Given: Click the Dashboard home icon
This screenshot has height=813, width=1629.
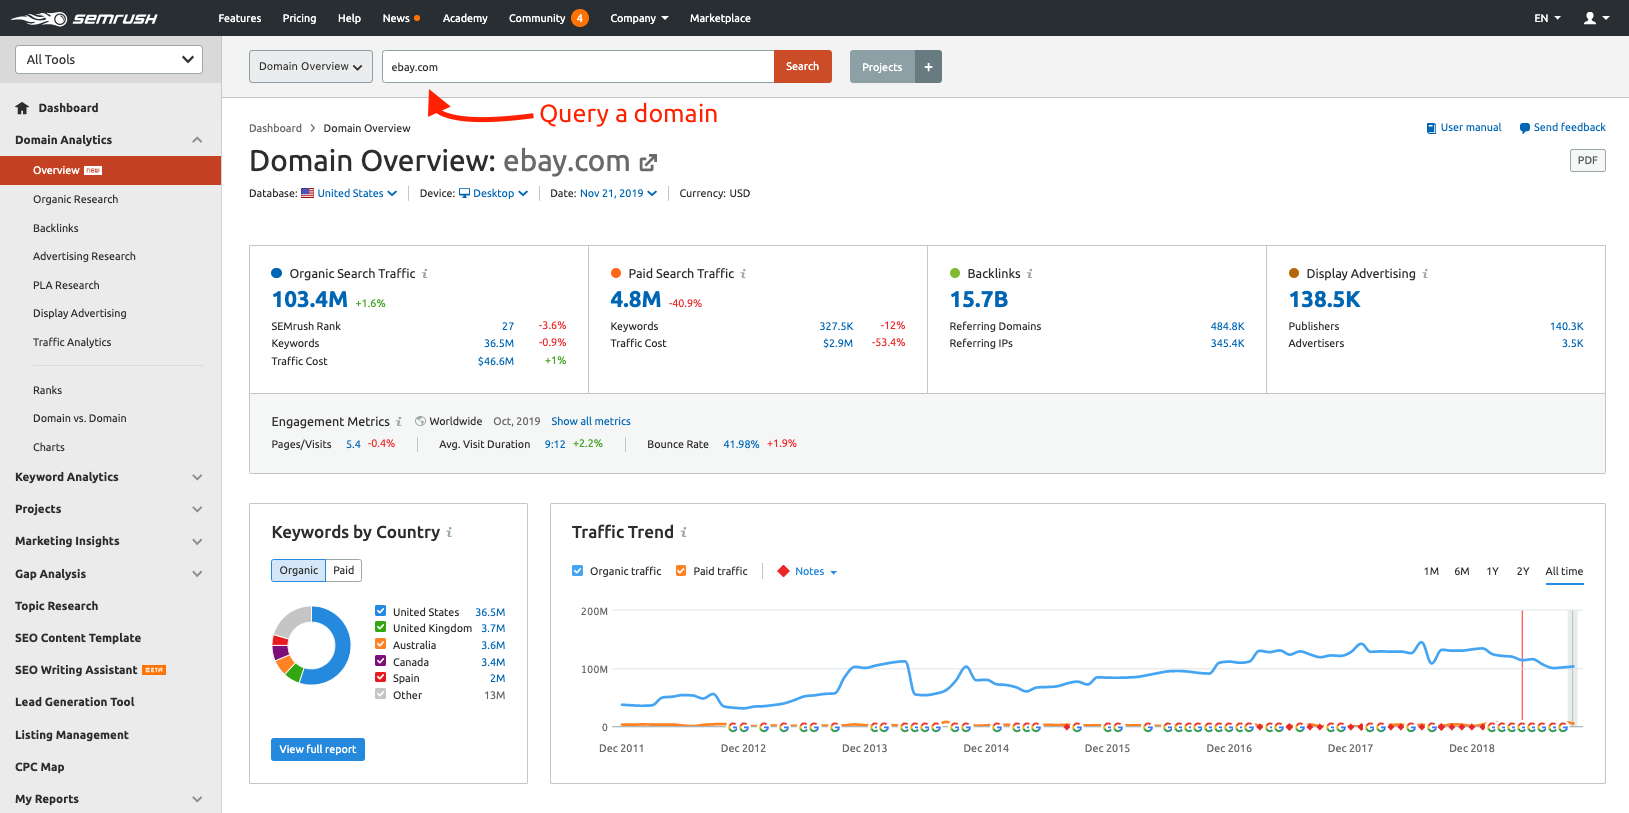Looking at the screenshot, I should (22, 108).
